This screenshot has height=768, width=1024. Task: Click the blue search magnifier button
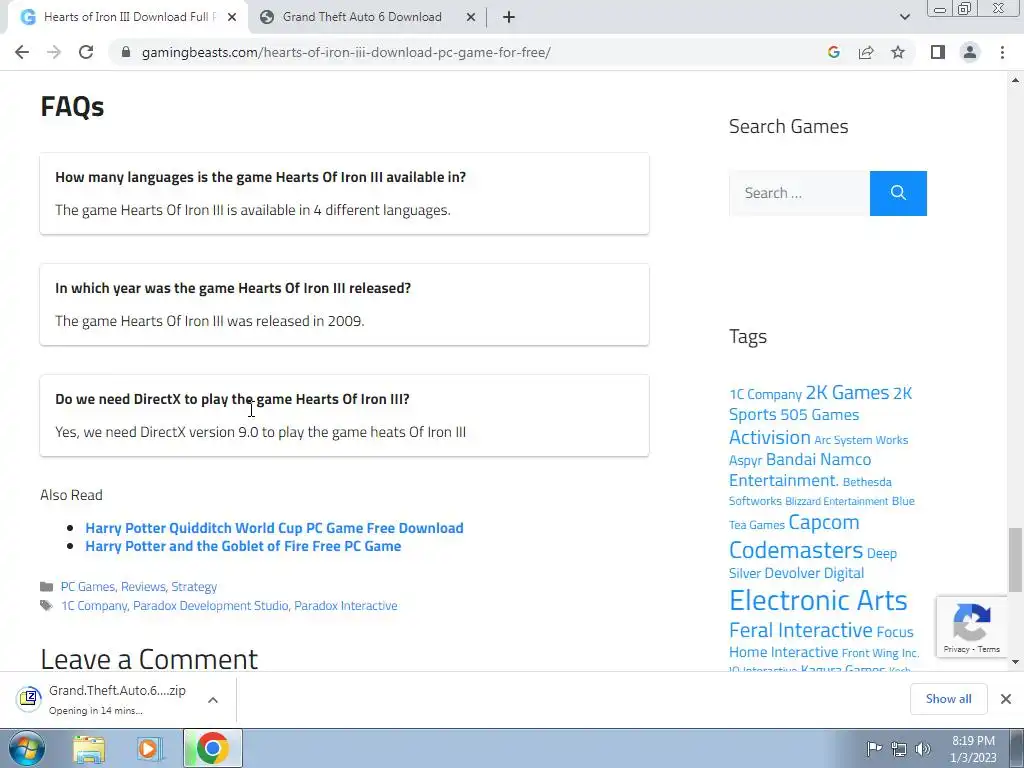click(x=898, y=193)
